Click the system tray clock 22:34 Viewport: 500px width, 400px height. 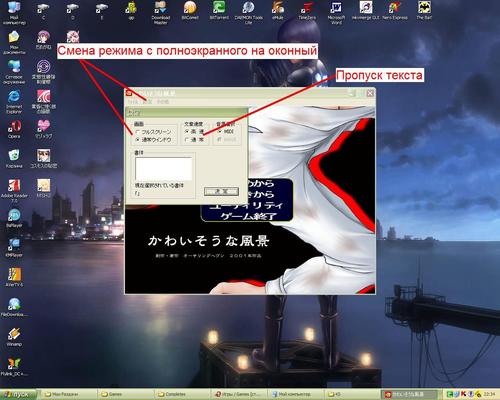click(489, 394)
